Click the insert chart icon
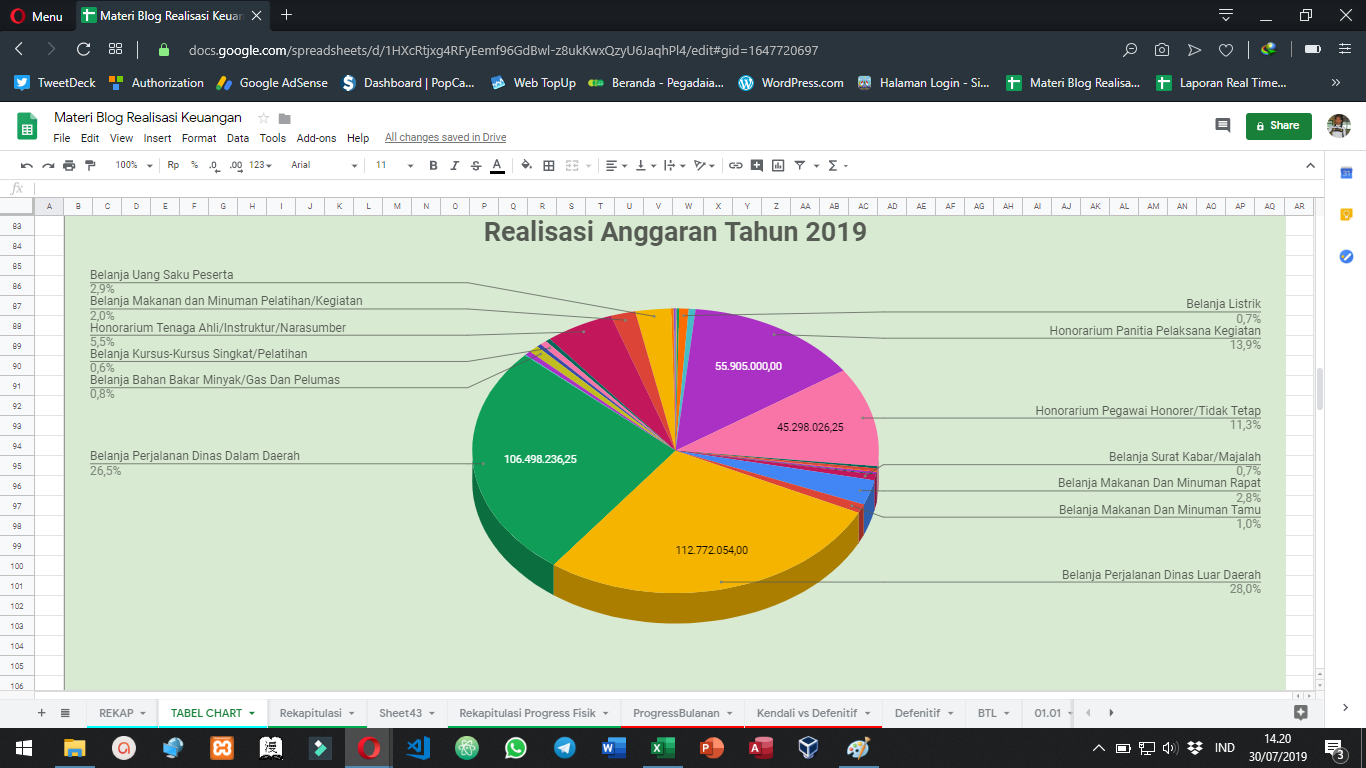Viewport: 1366px width, 768px height. coord(778,165)
